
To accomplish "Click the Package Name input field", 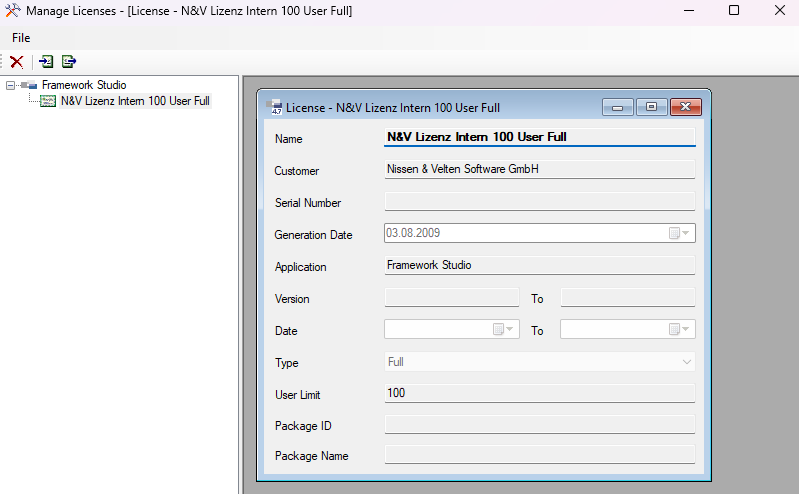I will (x=540, y=455).
